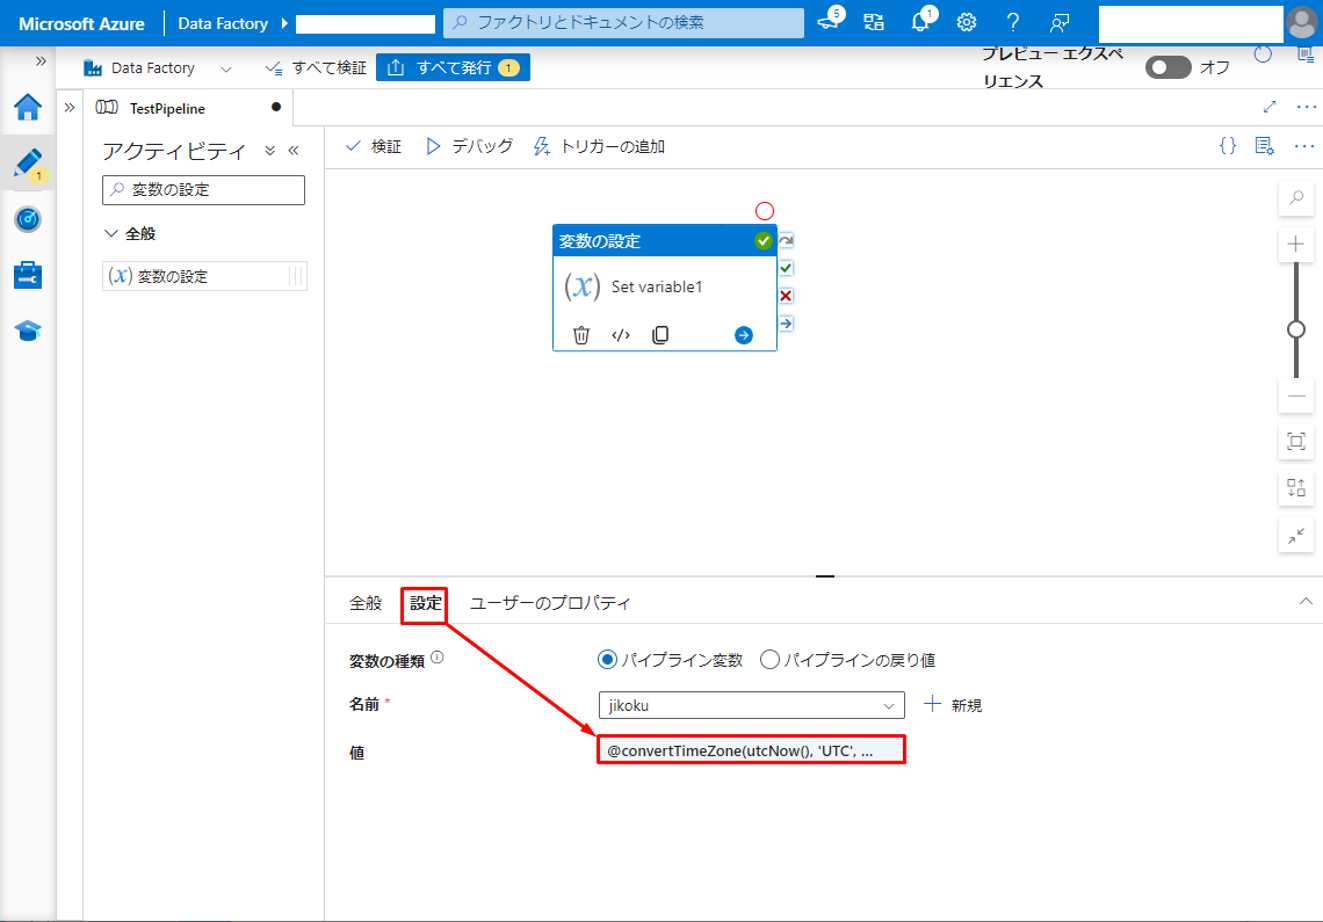Click the すべて発行 publish button

pos(453,68)
